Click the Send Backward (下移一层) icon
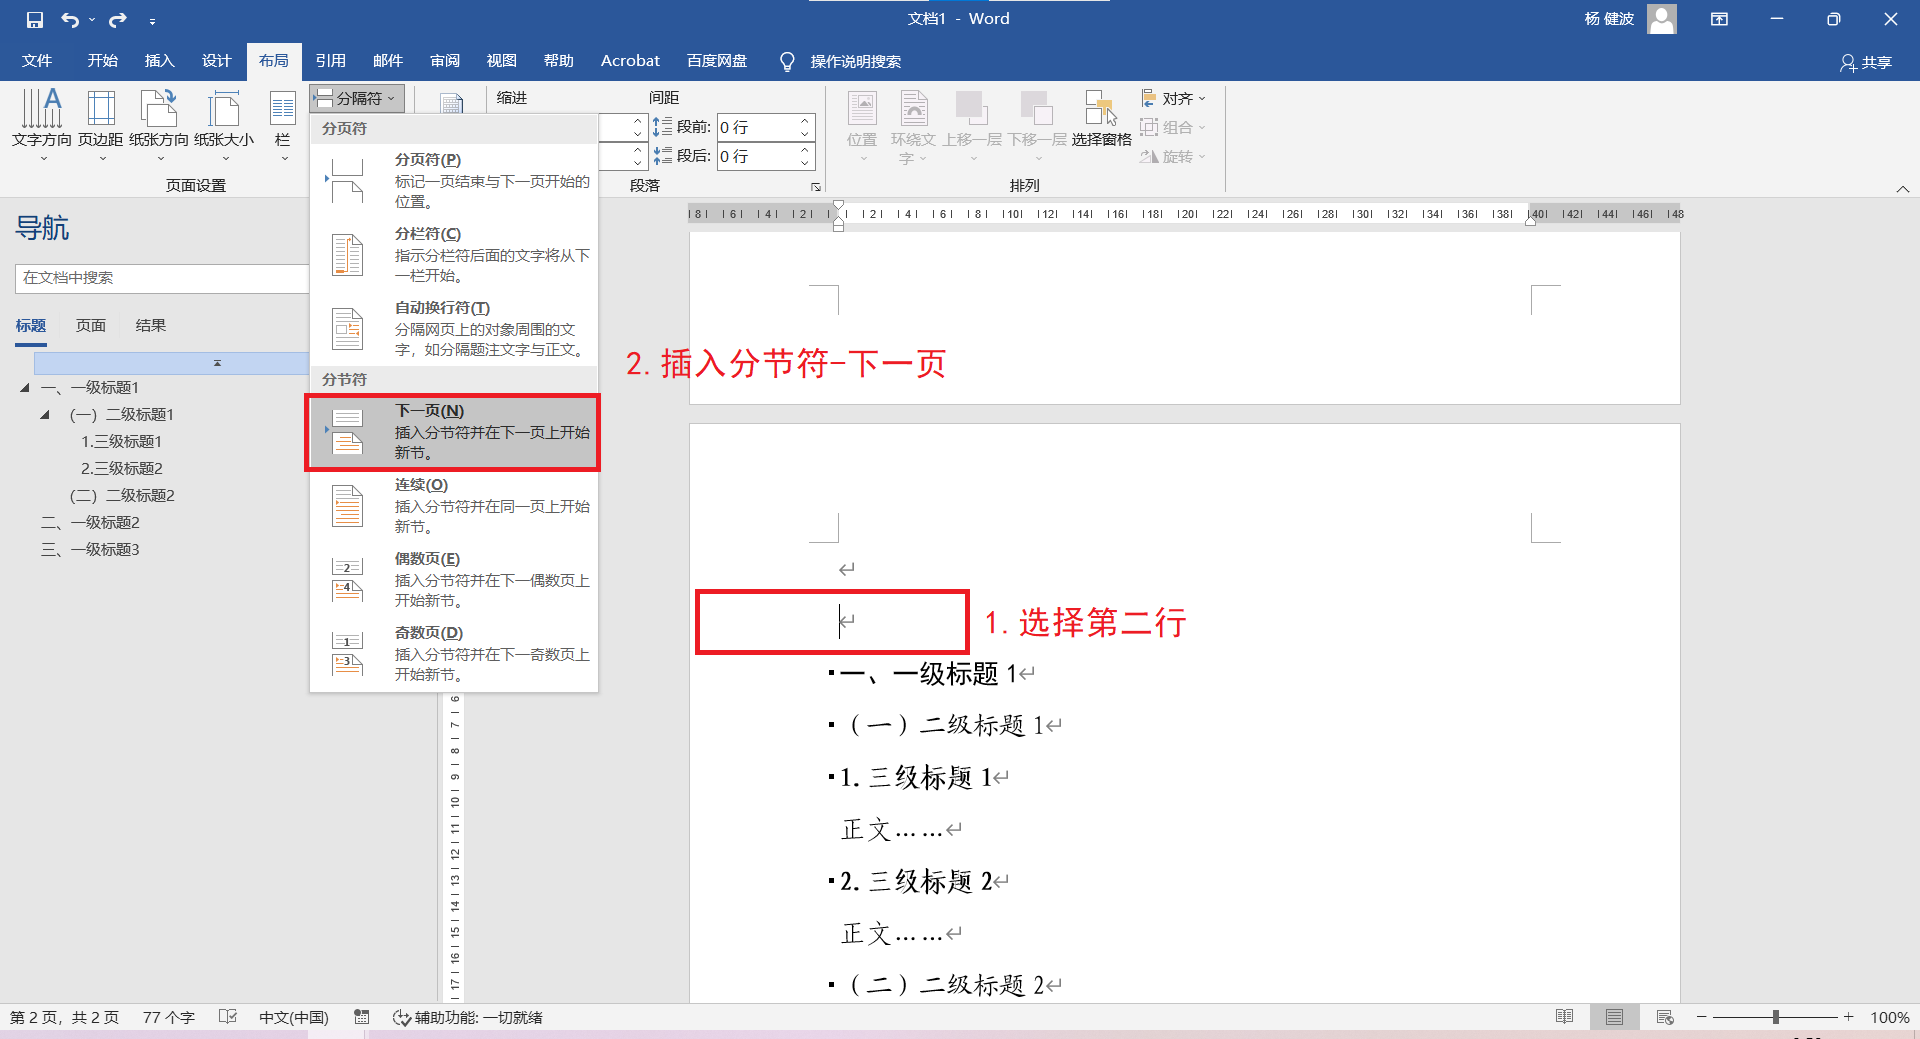The width and height of the screenshot is (1920, 1039). tap(1037, 108)
